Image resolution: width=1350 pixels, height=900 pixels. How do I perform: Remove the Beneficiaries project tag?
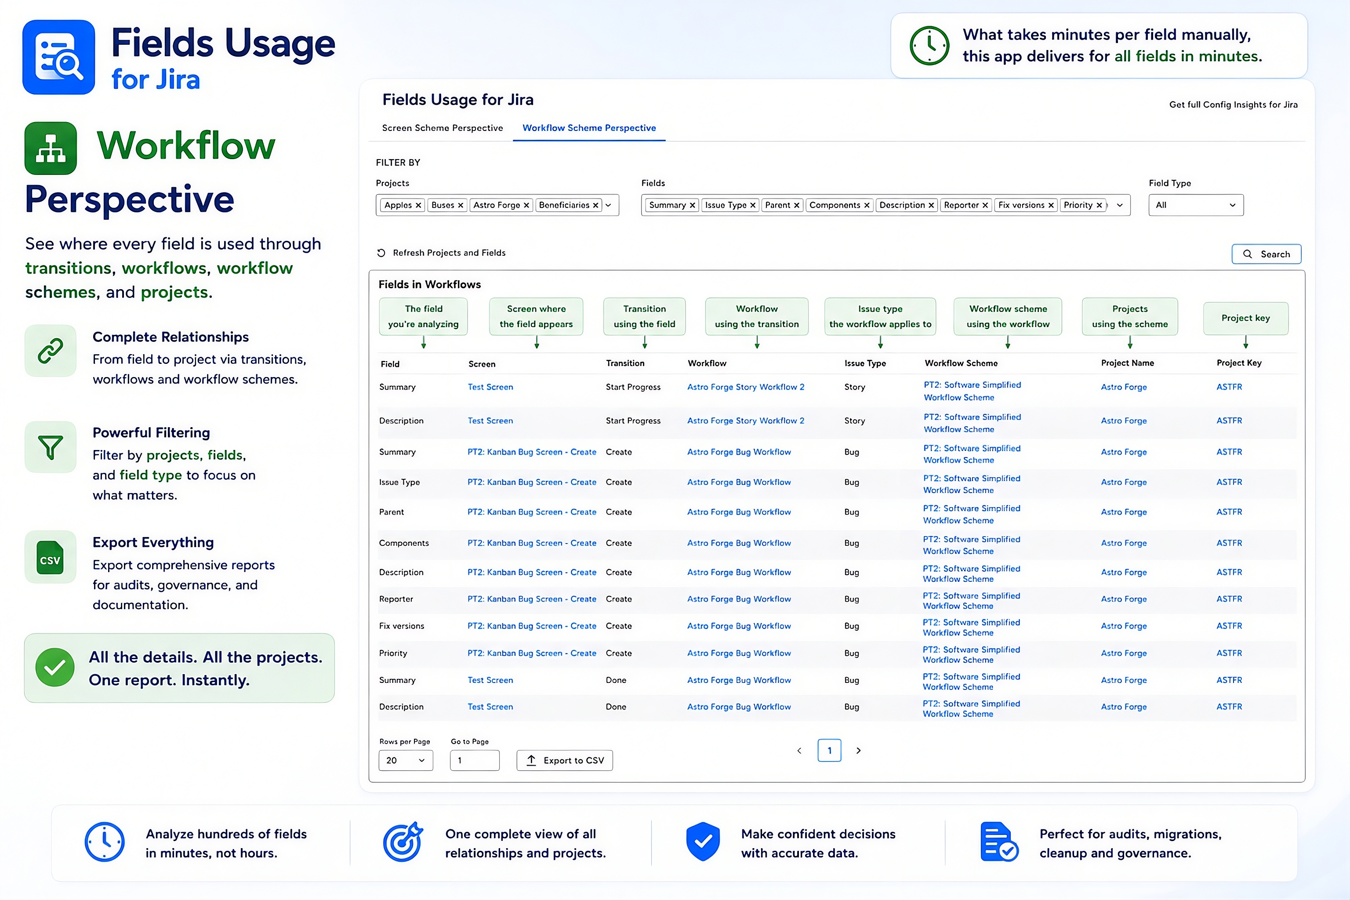[x=595, y=205]
